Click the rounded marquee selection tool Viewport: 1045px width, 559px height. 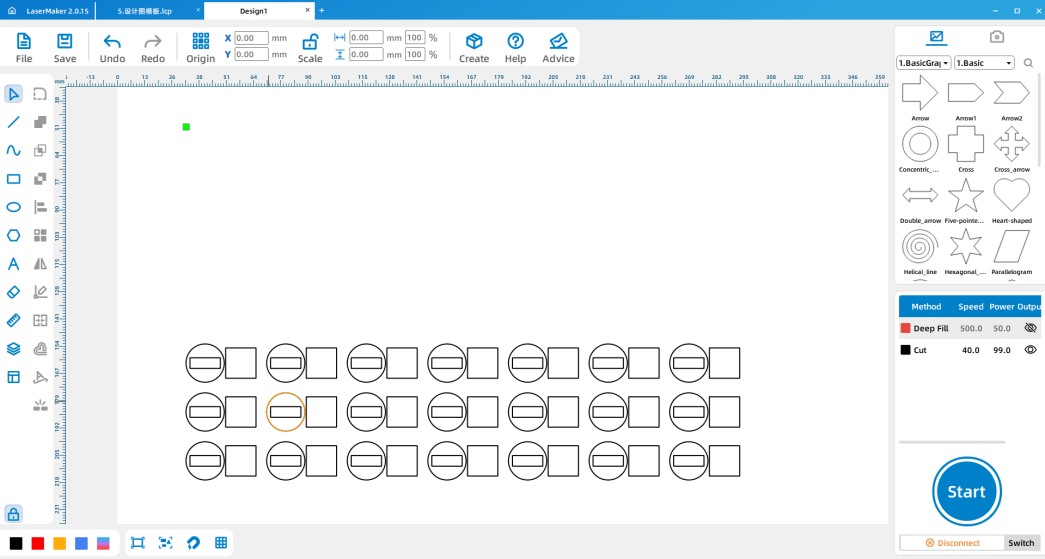point(40,94)
